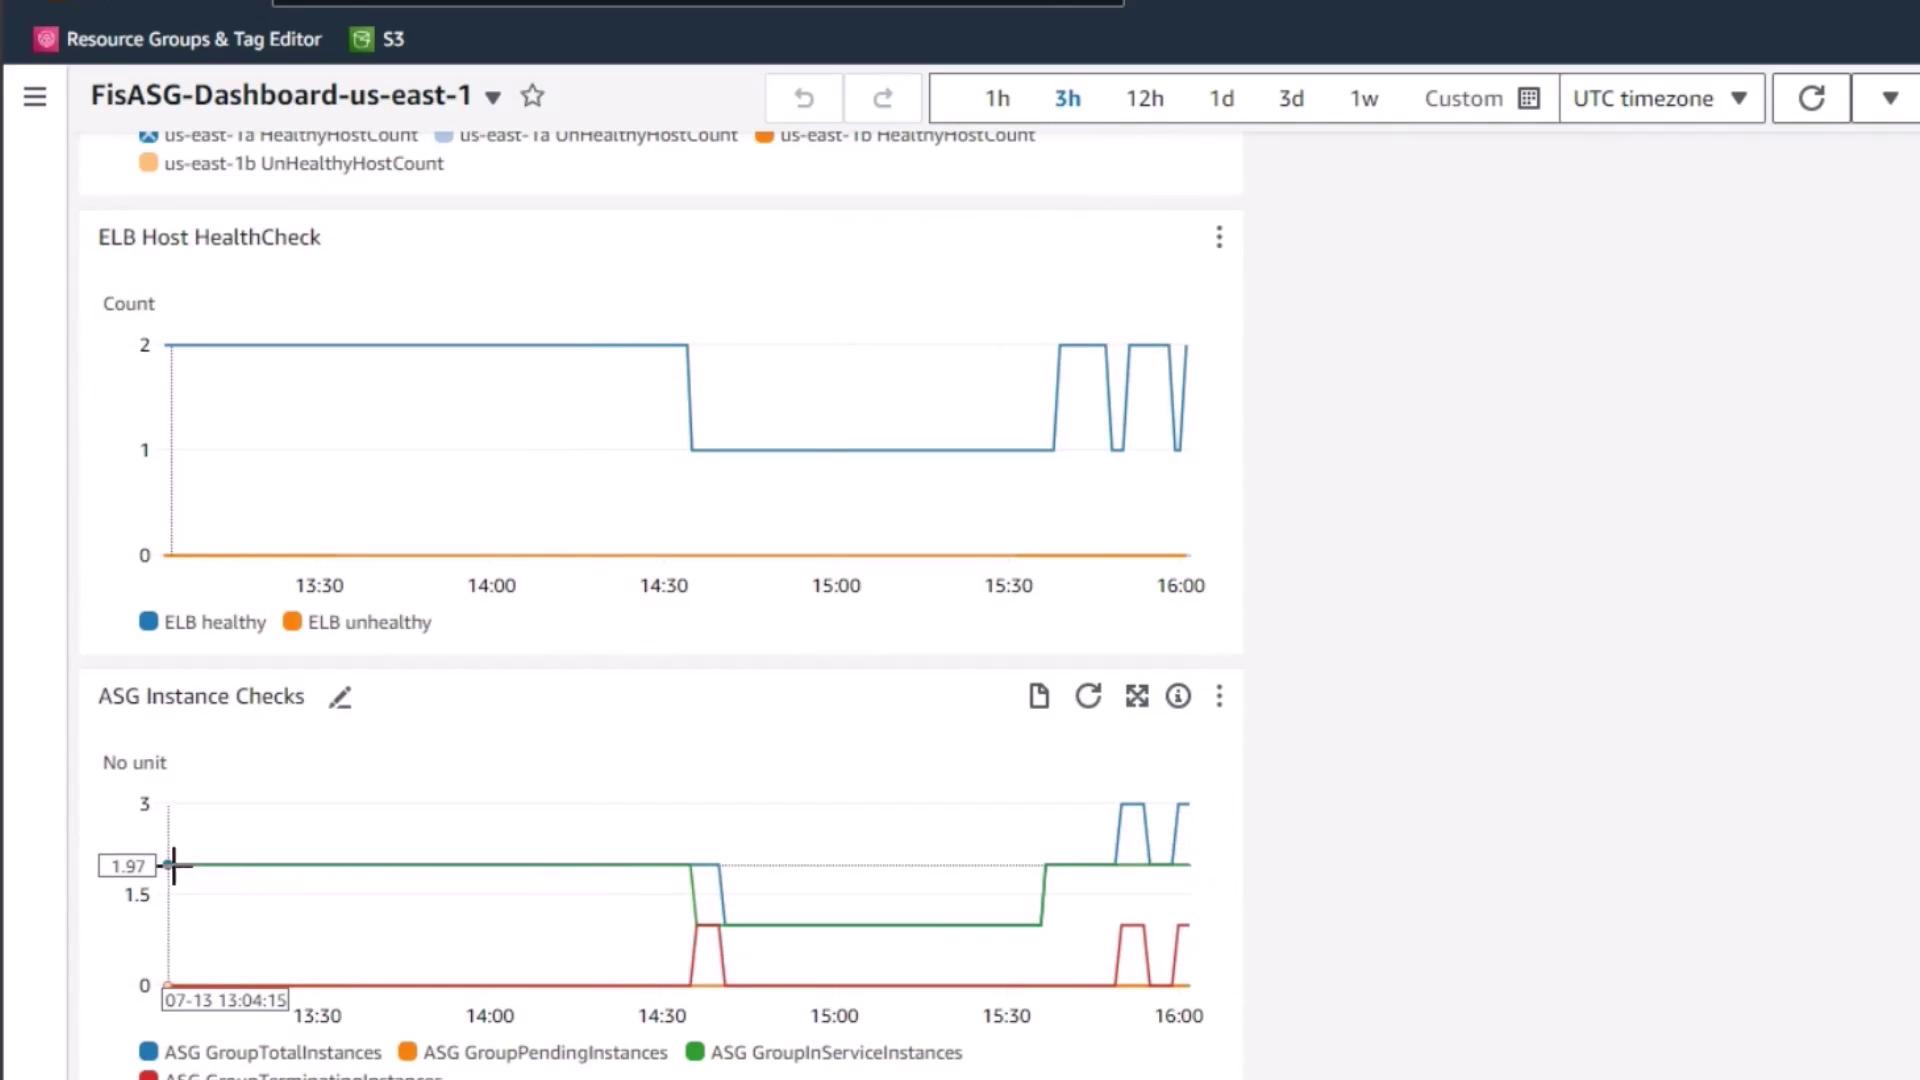Viewport: 1920px width, 1080px height.
Task: Toggle ASG GroupInServiceInstances legend series
Action: pyautogui.click(x=824, y=1052)
